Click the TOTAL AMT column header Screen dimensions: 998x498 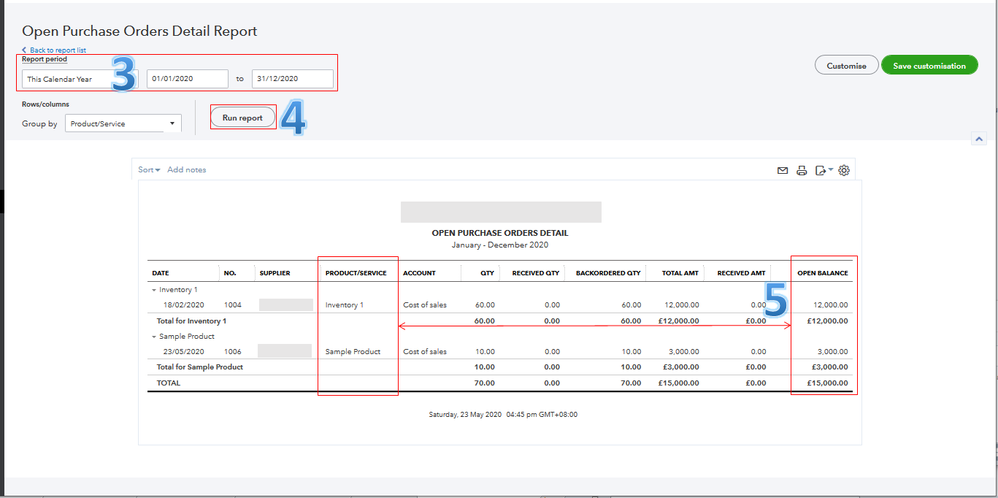pyautogui.click(x=679, y=273)
